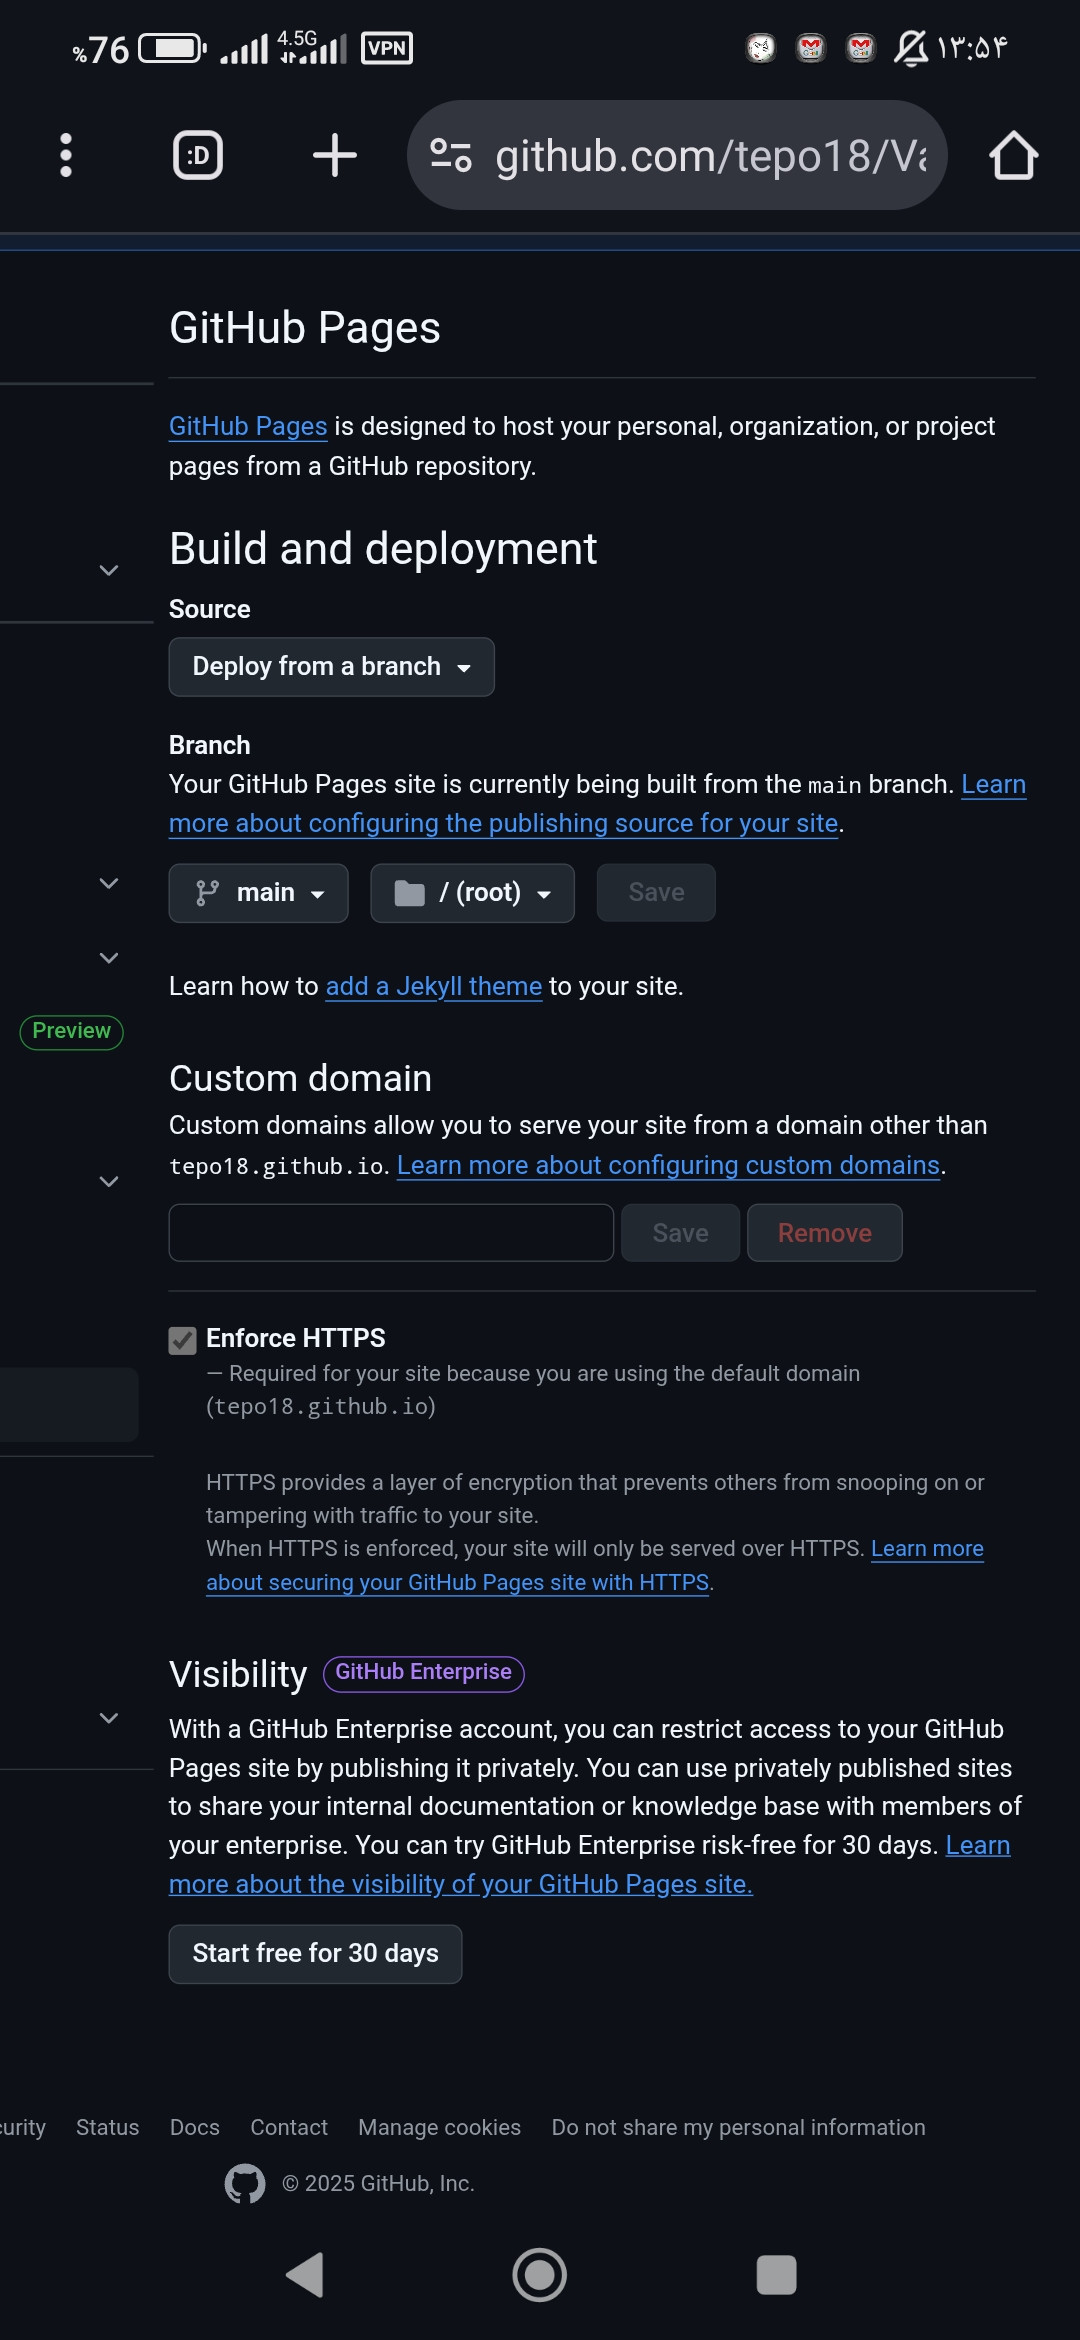Click the Remove custom domain button
Viewport: 1080px width, 2340px height.
[825, 1233]
